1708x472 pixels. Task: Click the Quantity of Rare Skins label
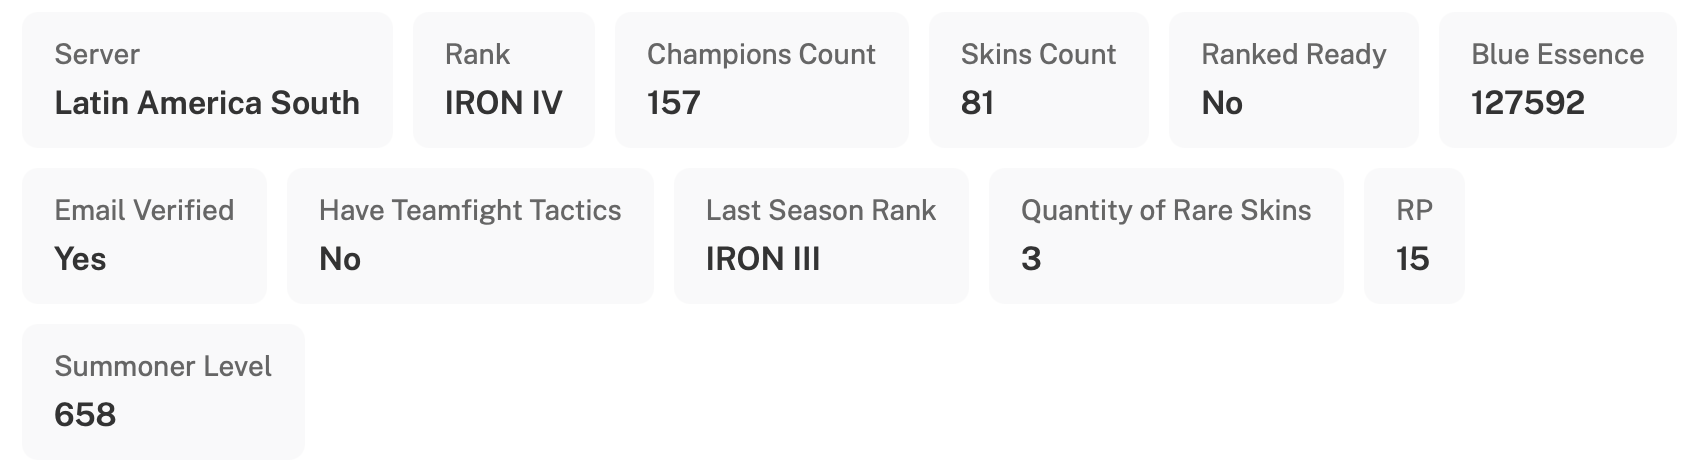tap(1165, 210)
